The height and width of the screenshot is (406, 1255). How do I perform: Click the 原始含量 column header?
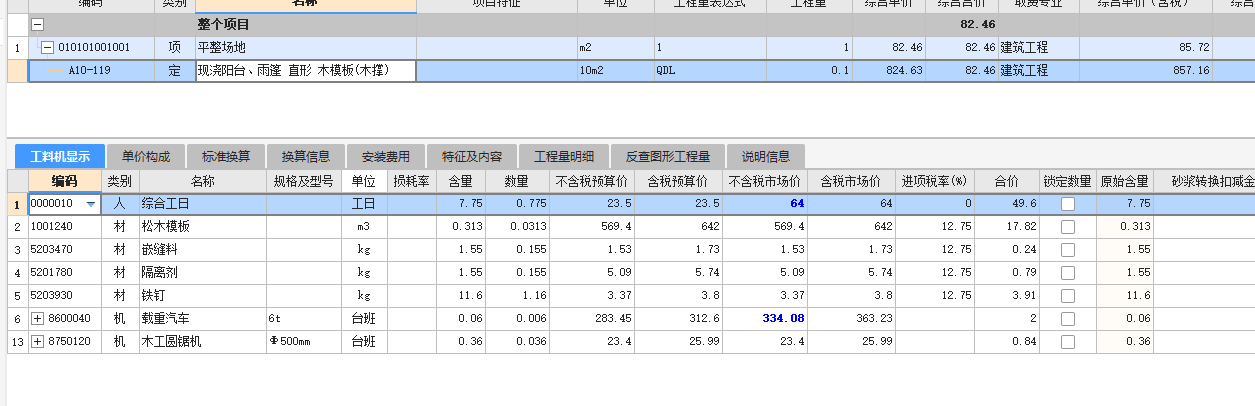click(x=1125, y=181)
